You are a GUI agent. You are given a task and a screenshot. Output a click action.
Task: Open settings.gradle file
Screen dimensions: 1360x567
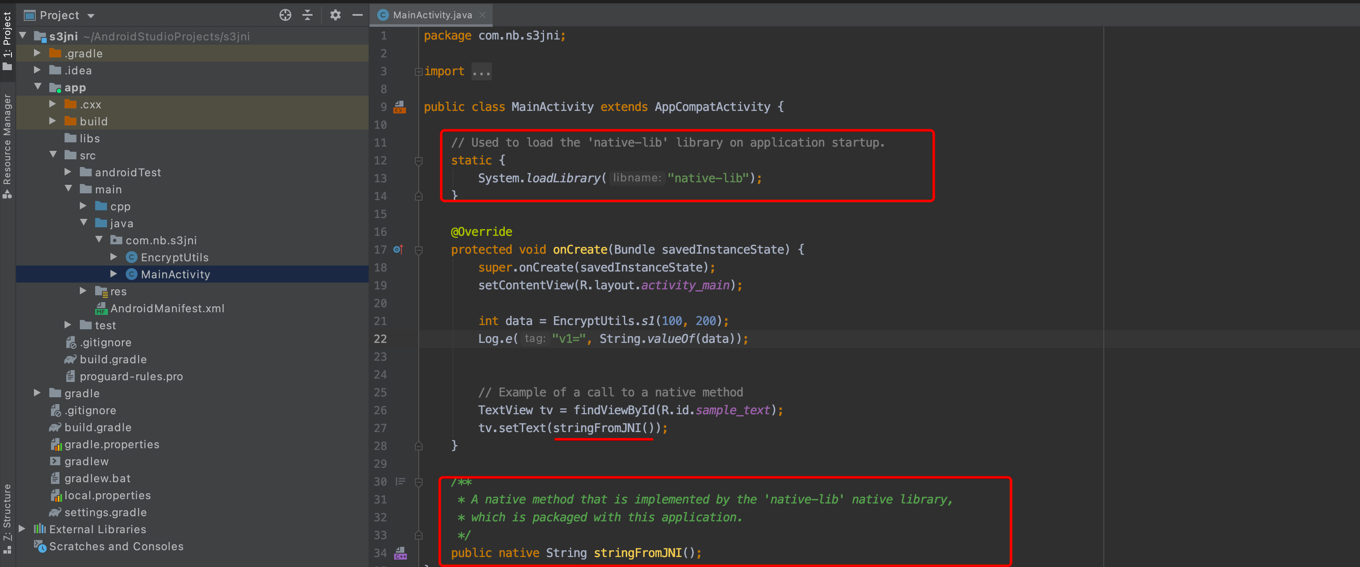pos(98,512)
